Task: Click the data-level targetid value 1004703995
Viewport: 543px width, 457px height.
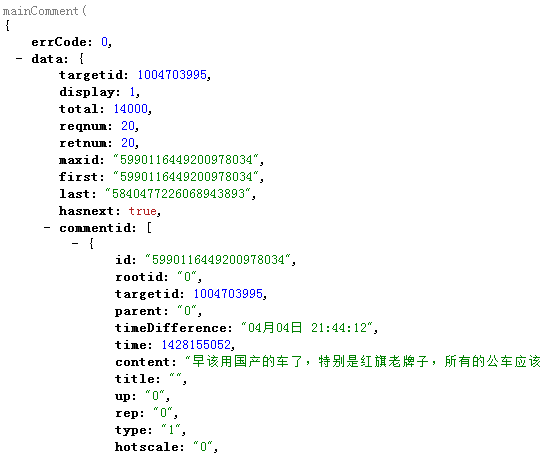Action: (x=172, y=75)
